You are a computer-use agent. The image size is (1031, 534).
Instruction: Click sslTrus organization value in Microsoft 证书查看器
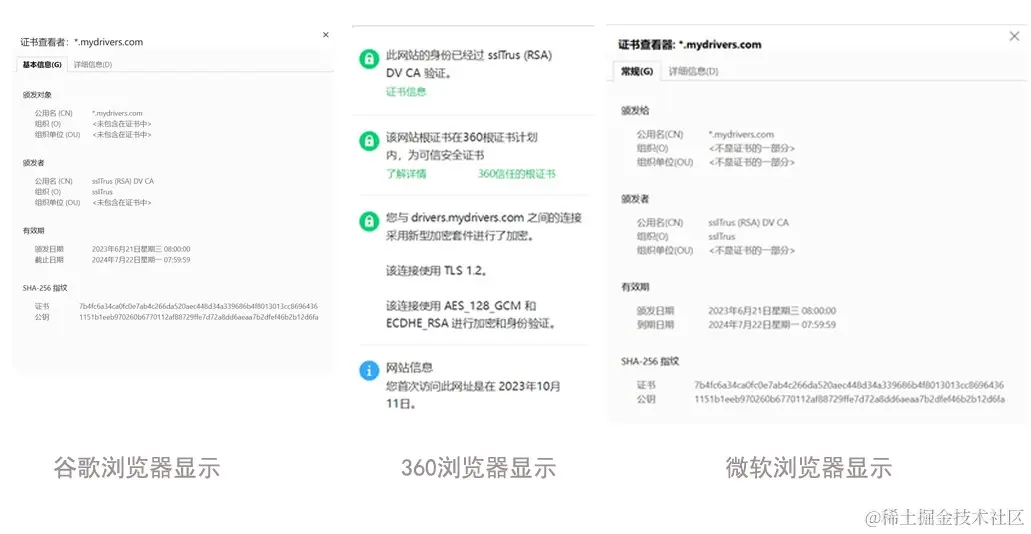coord(722,236)
